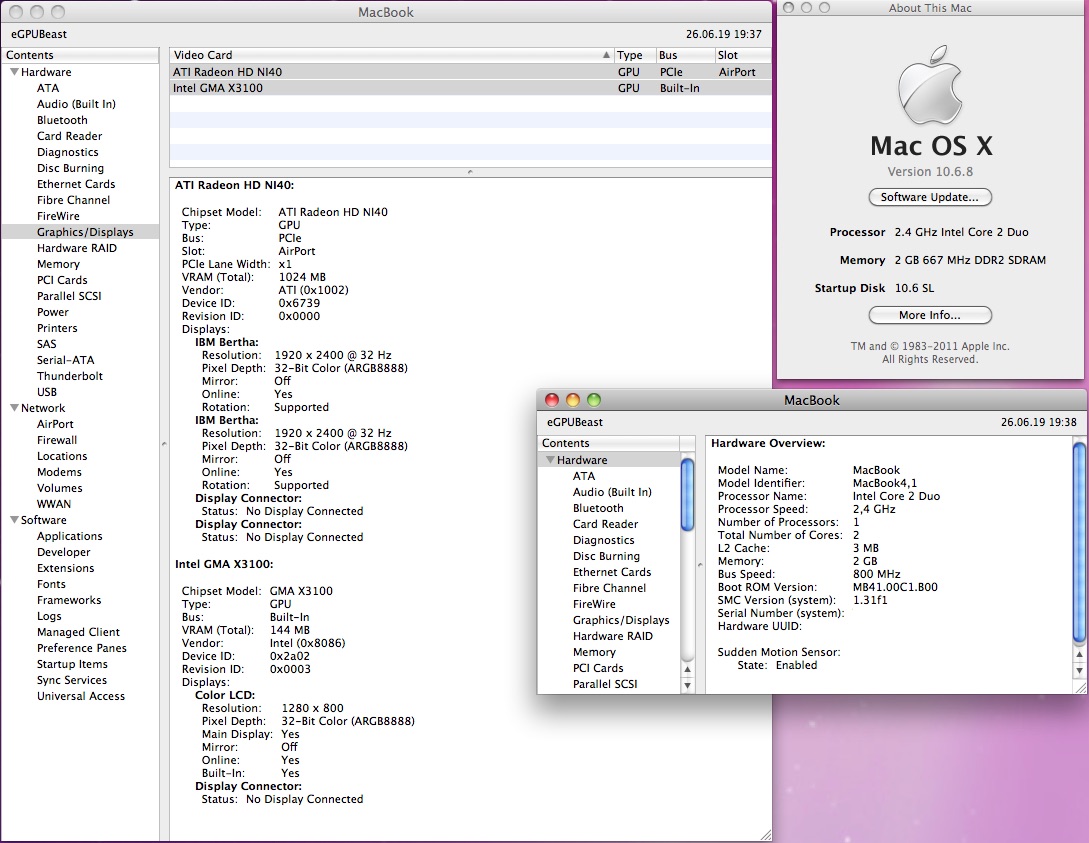Open Card Reader in main sidebar
1089x843 pixels.
point(69,135)
